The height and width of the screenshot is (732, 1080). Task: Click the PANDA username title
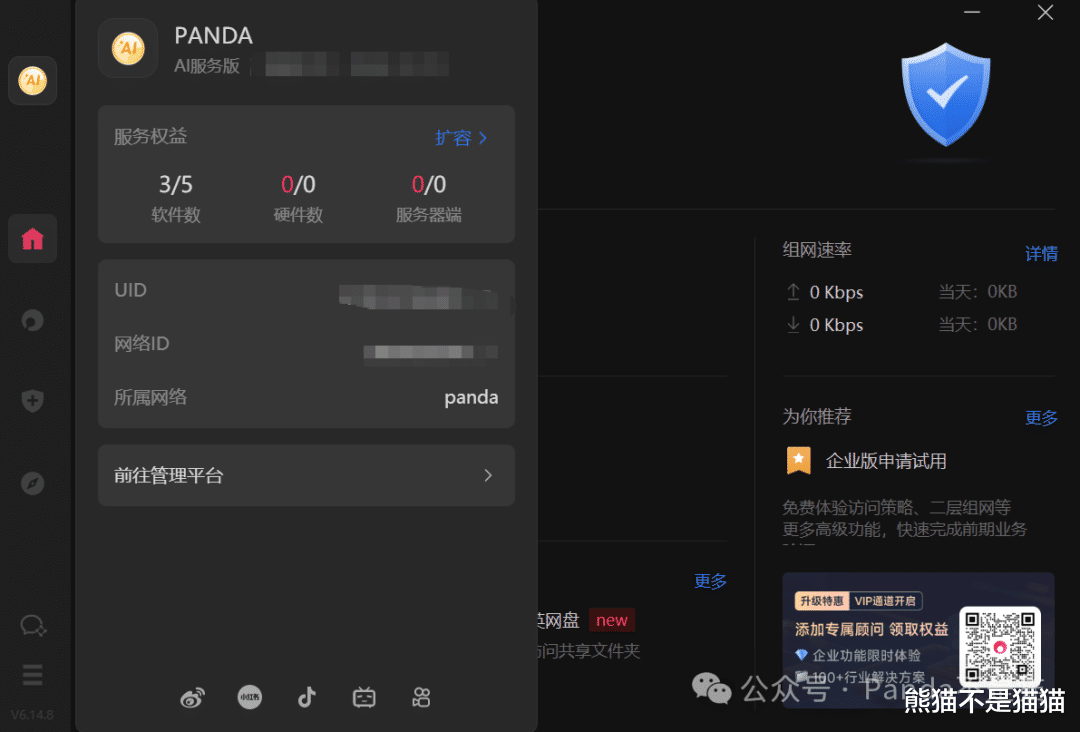[214, 35]
